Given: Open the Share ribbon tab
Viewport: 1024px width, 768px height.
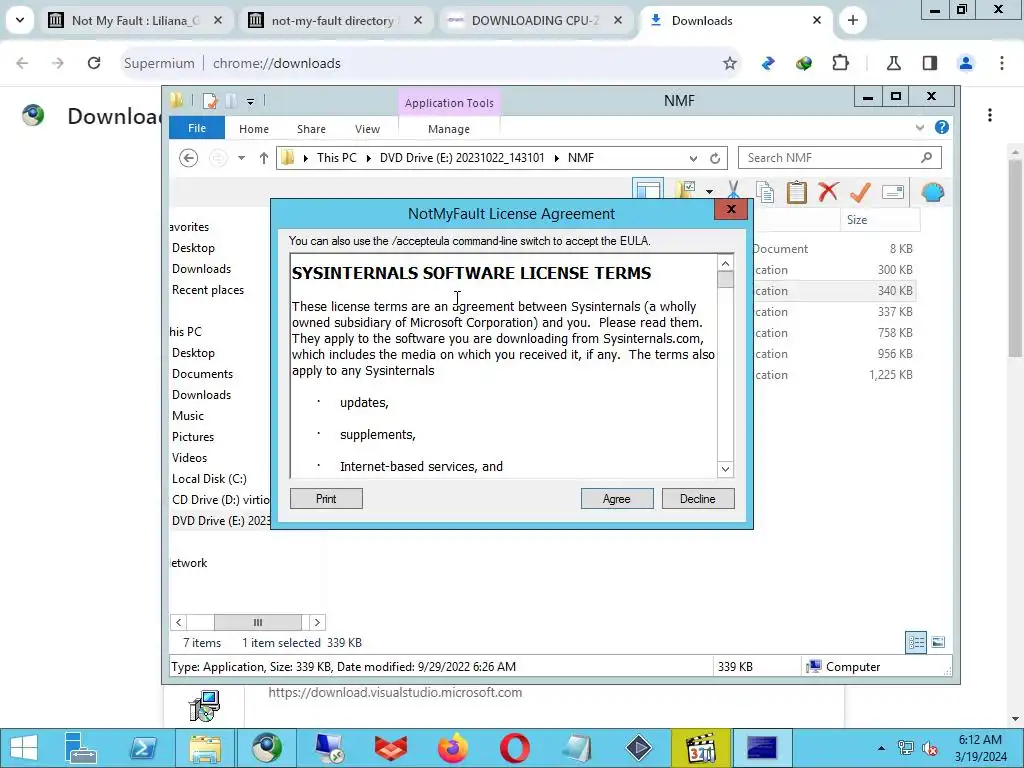Looking at the screenshot, I should coord(311,129).
